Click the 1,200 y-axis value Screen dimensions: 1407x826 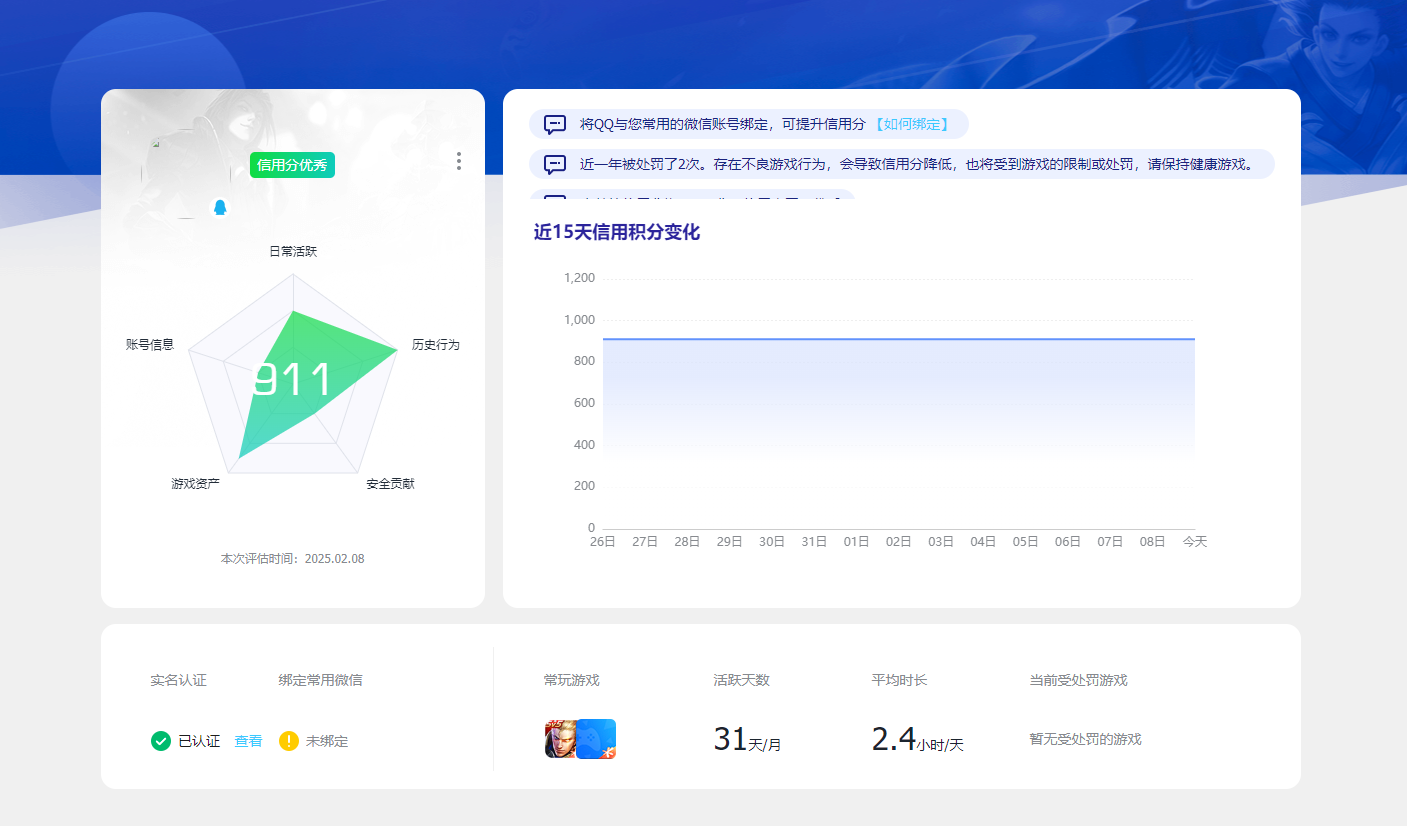coord(579,278)
